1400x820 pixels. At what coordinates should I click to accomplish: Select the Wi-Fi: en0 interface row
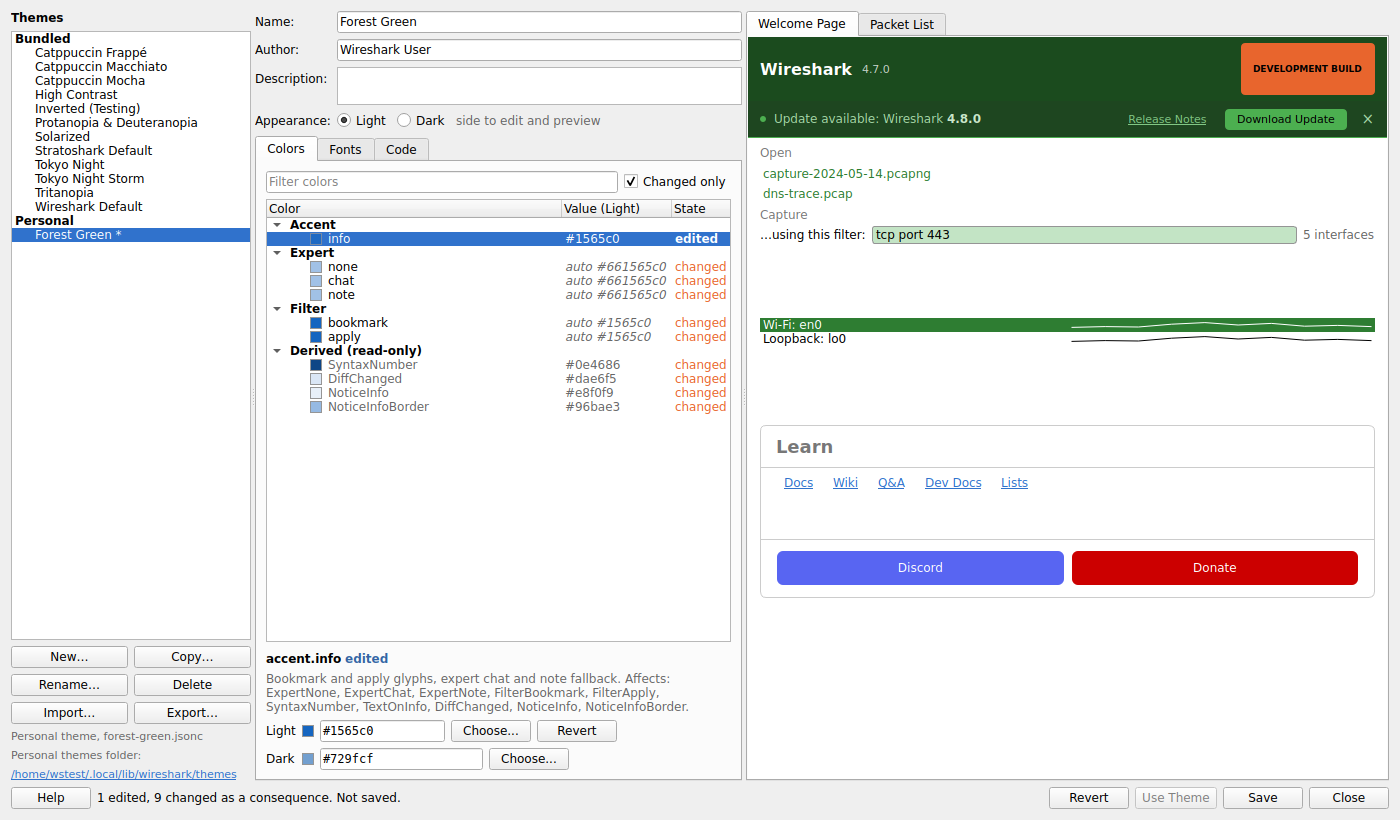(1067, 325)
